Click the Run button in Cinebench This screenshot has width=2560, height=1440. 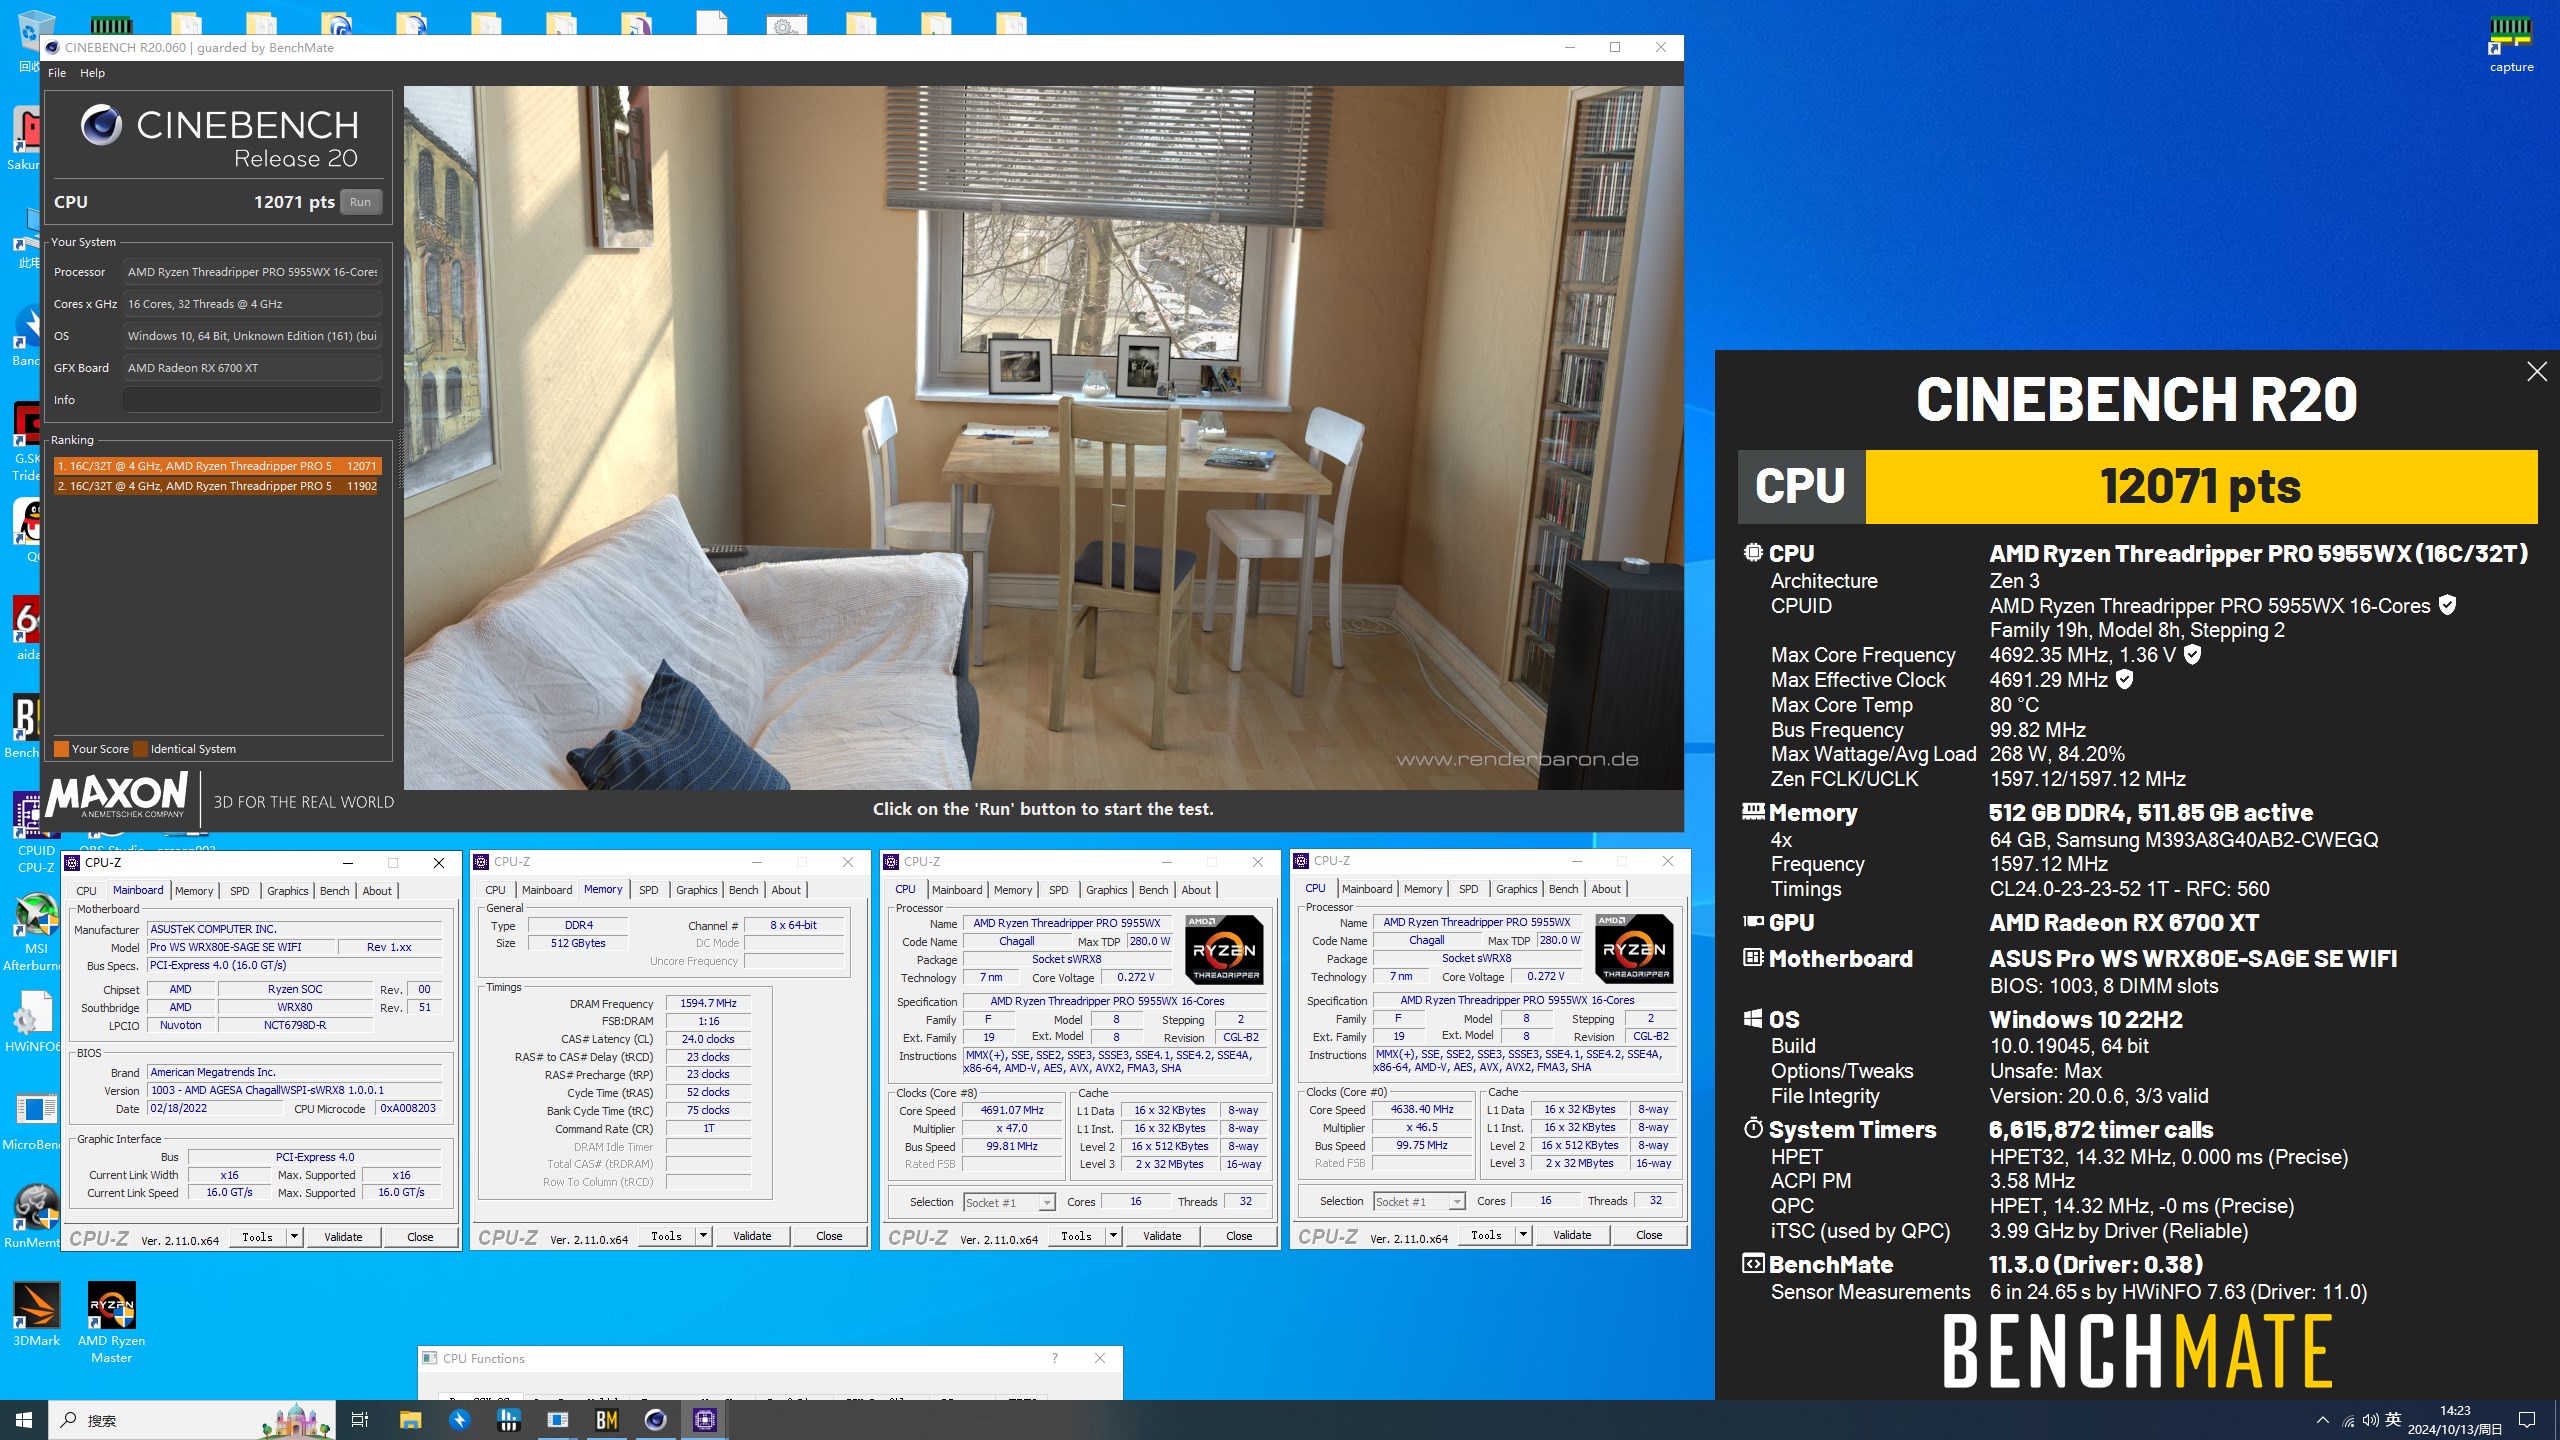click(360, 202)
